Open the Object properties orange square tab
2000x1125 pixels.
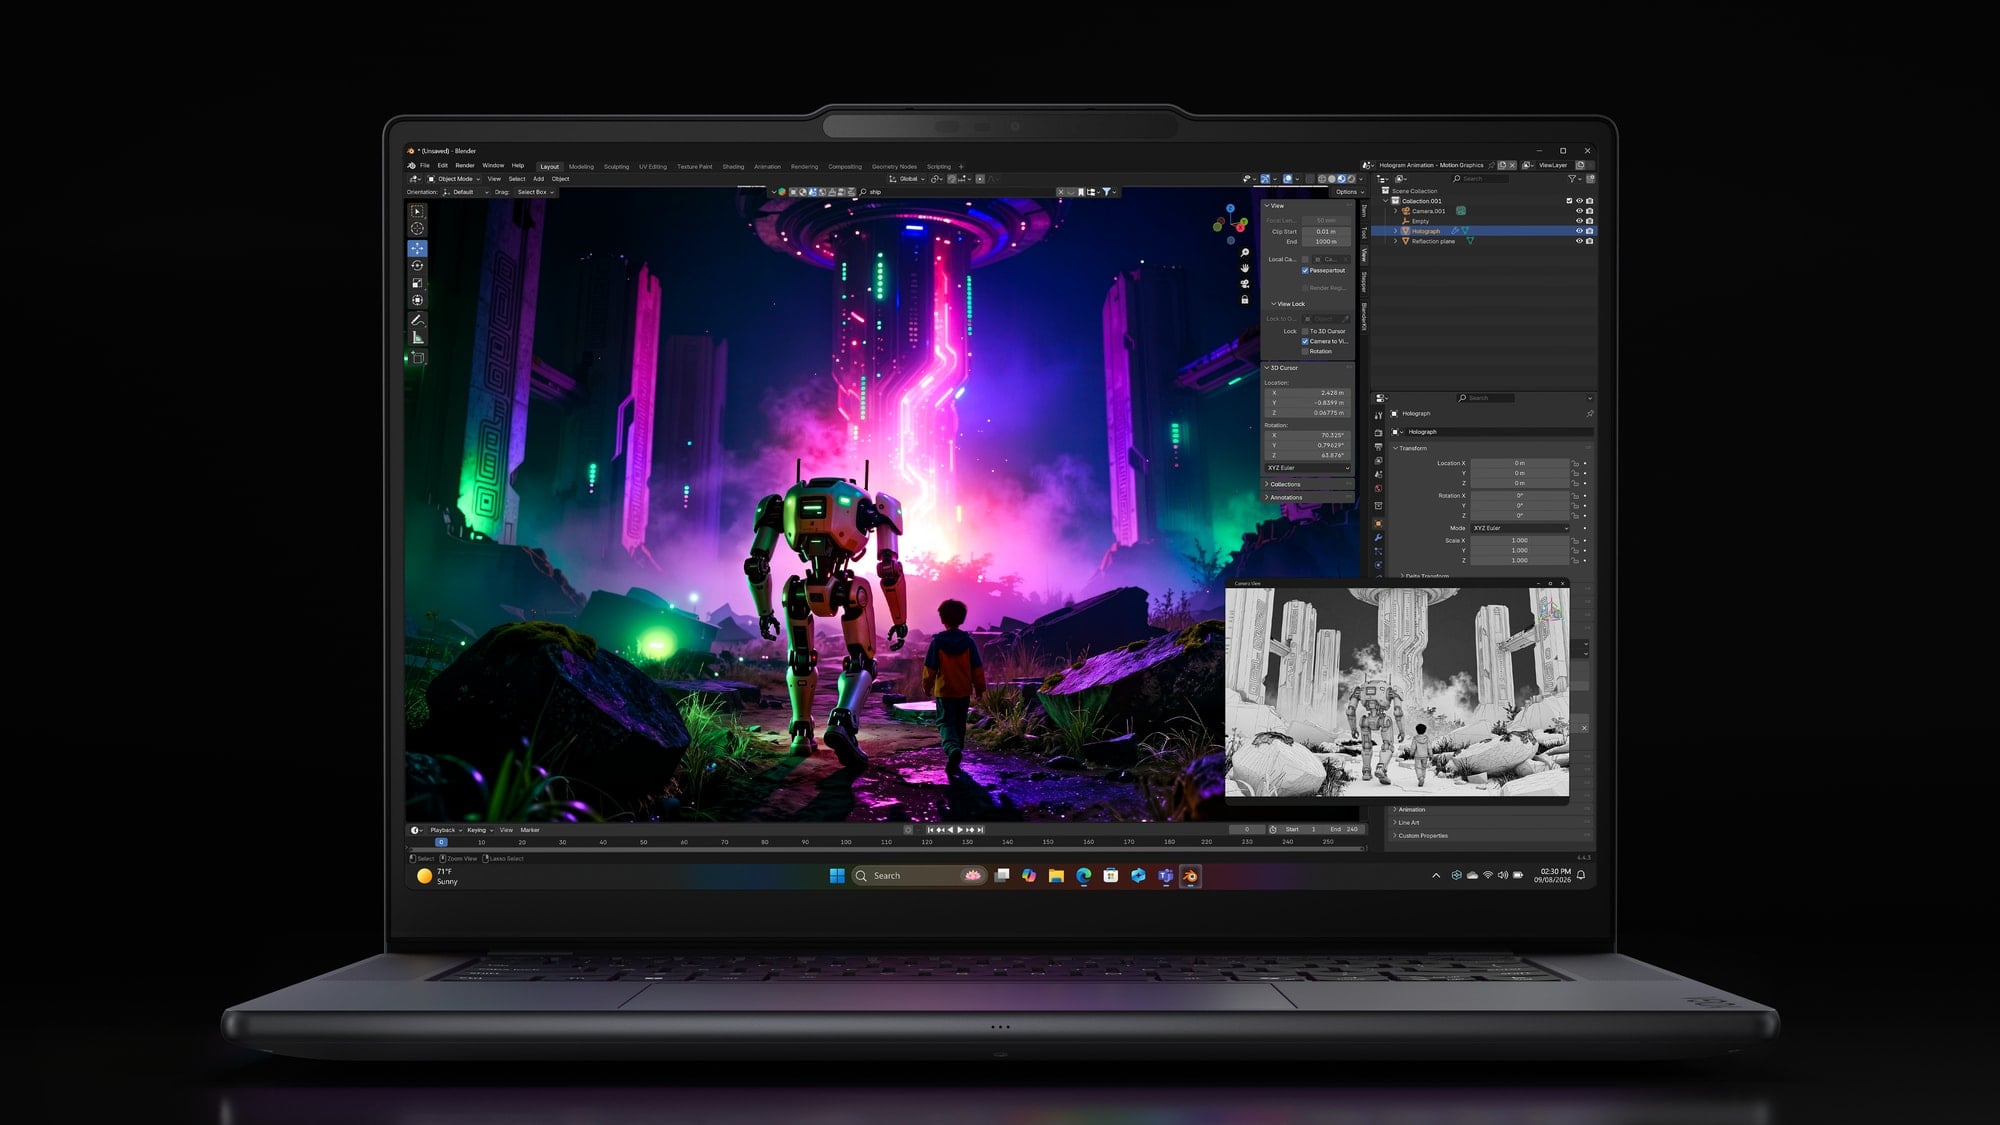pyautogui.click(x=1378, y=524)
